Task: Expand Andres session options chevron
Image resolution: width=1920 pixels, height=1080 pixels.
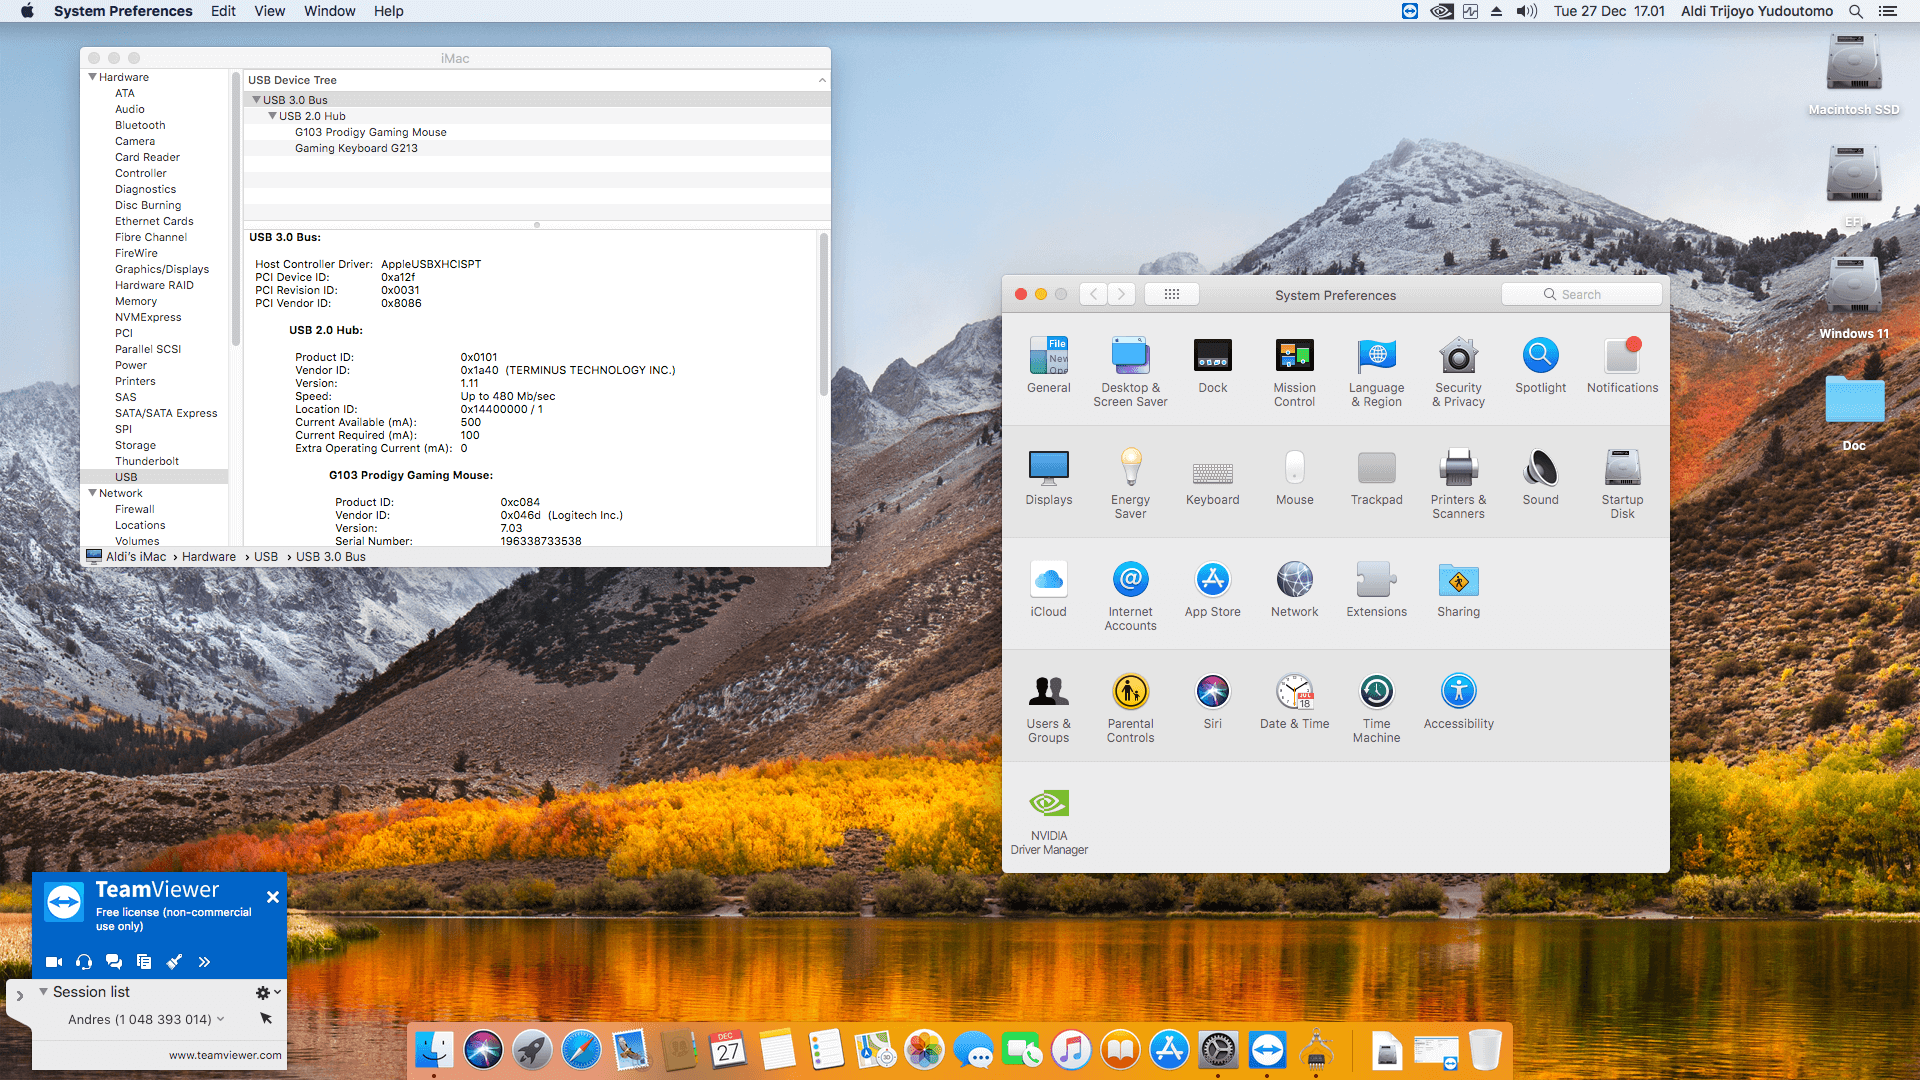Action: (x=221, y=1019)
